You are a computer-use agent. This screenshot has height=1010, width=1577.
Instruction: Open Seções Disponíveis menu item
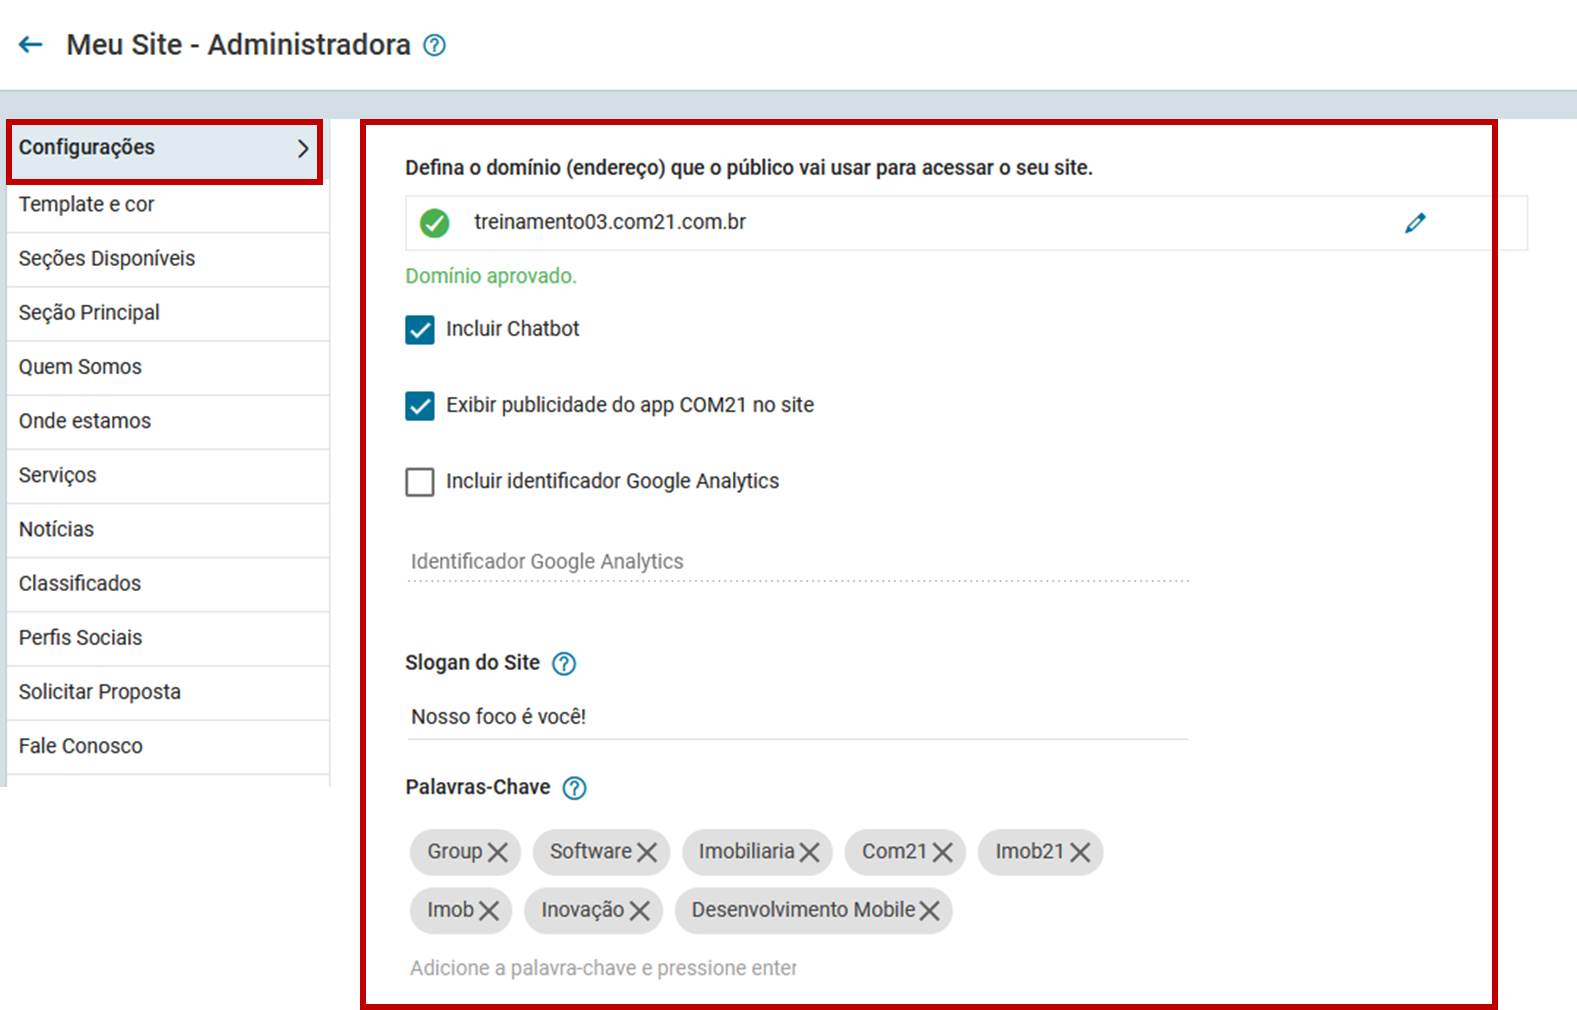pos(168,259)
